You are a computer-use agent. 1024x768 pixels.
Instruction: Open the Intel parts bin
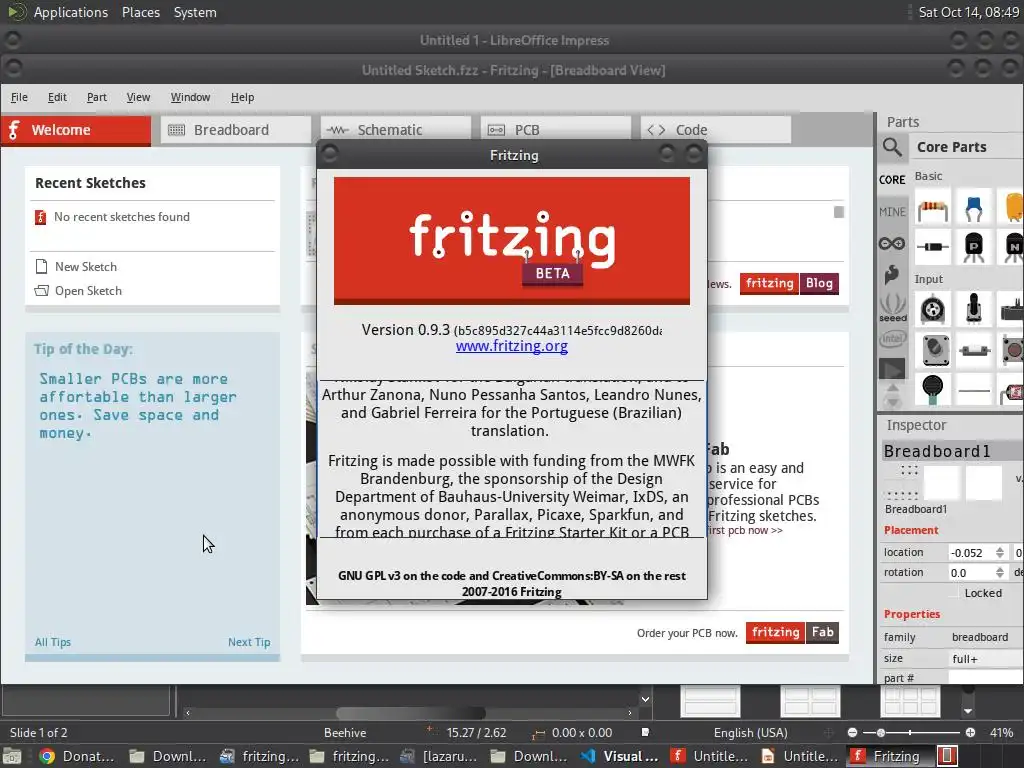coord(892,338)
